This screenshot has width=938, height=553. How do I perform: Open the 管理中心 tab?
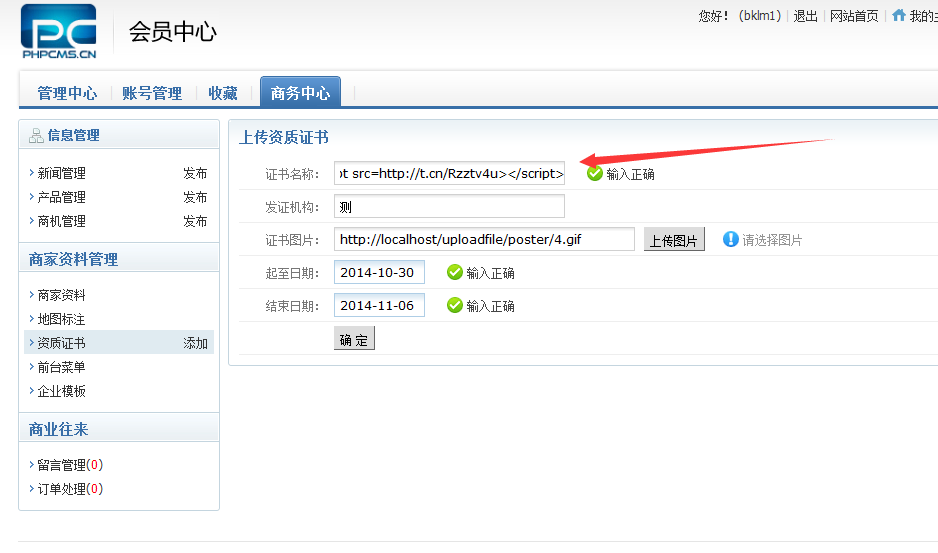point(67,93)
